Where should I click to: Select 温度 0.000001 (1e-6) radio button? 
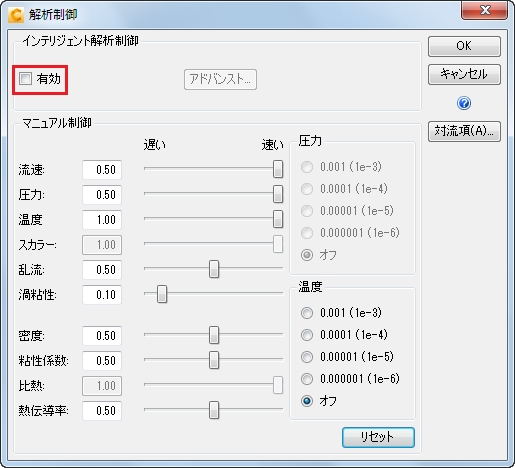point(307,379)
